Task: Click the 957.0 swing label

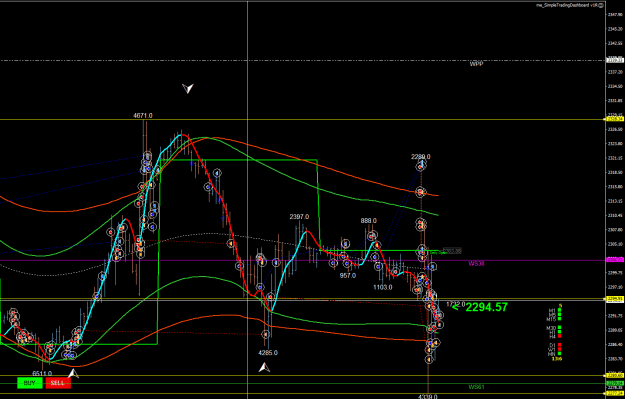Action: click(x=348, y=275)
